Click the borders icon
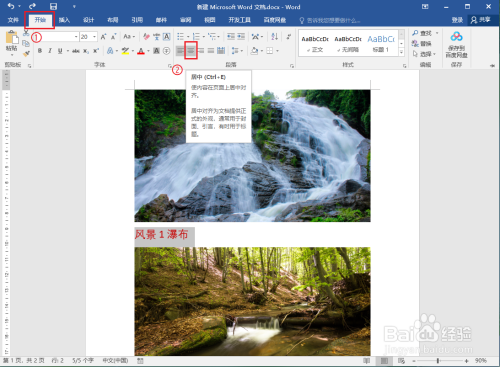The width and height of the screenshot is (500, 367). pos(270,51)
